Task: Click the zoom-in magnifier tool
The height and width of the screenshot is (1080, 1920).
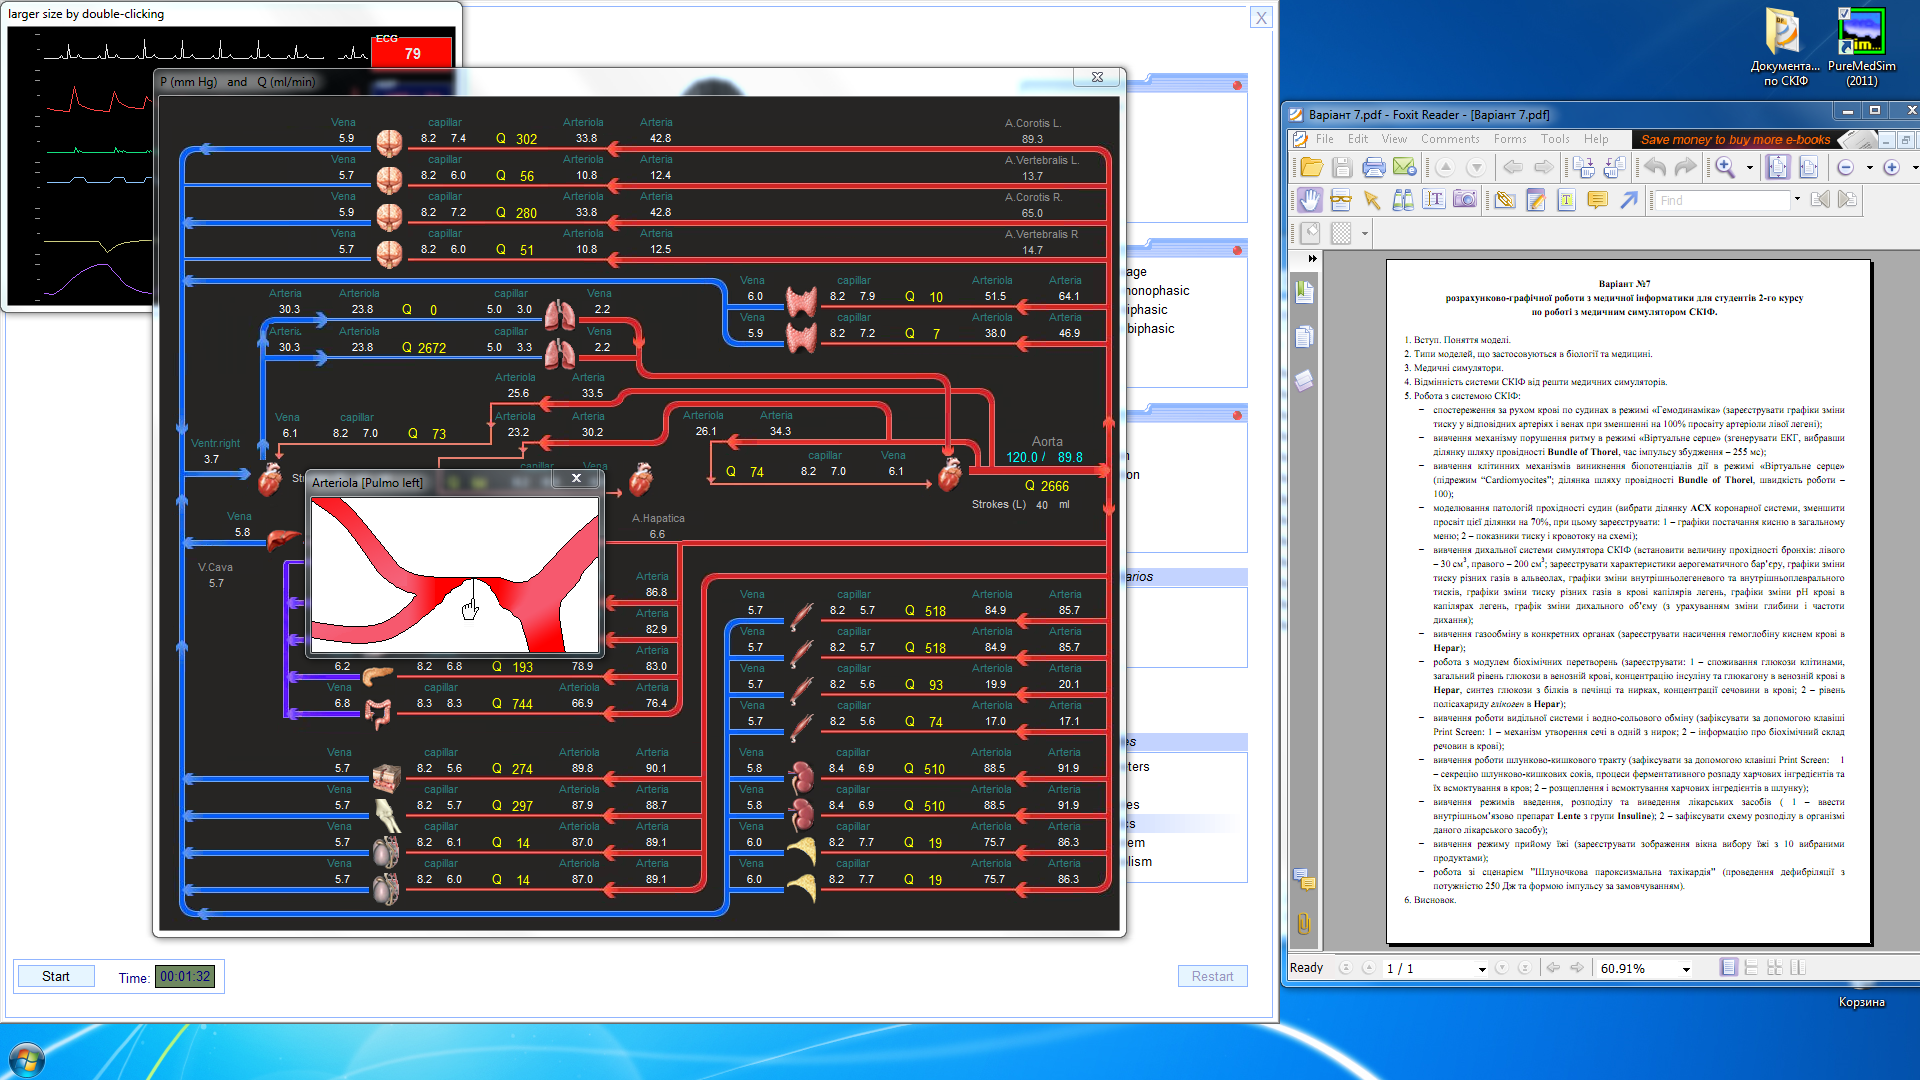Action: [1725, 168]
